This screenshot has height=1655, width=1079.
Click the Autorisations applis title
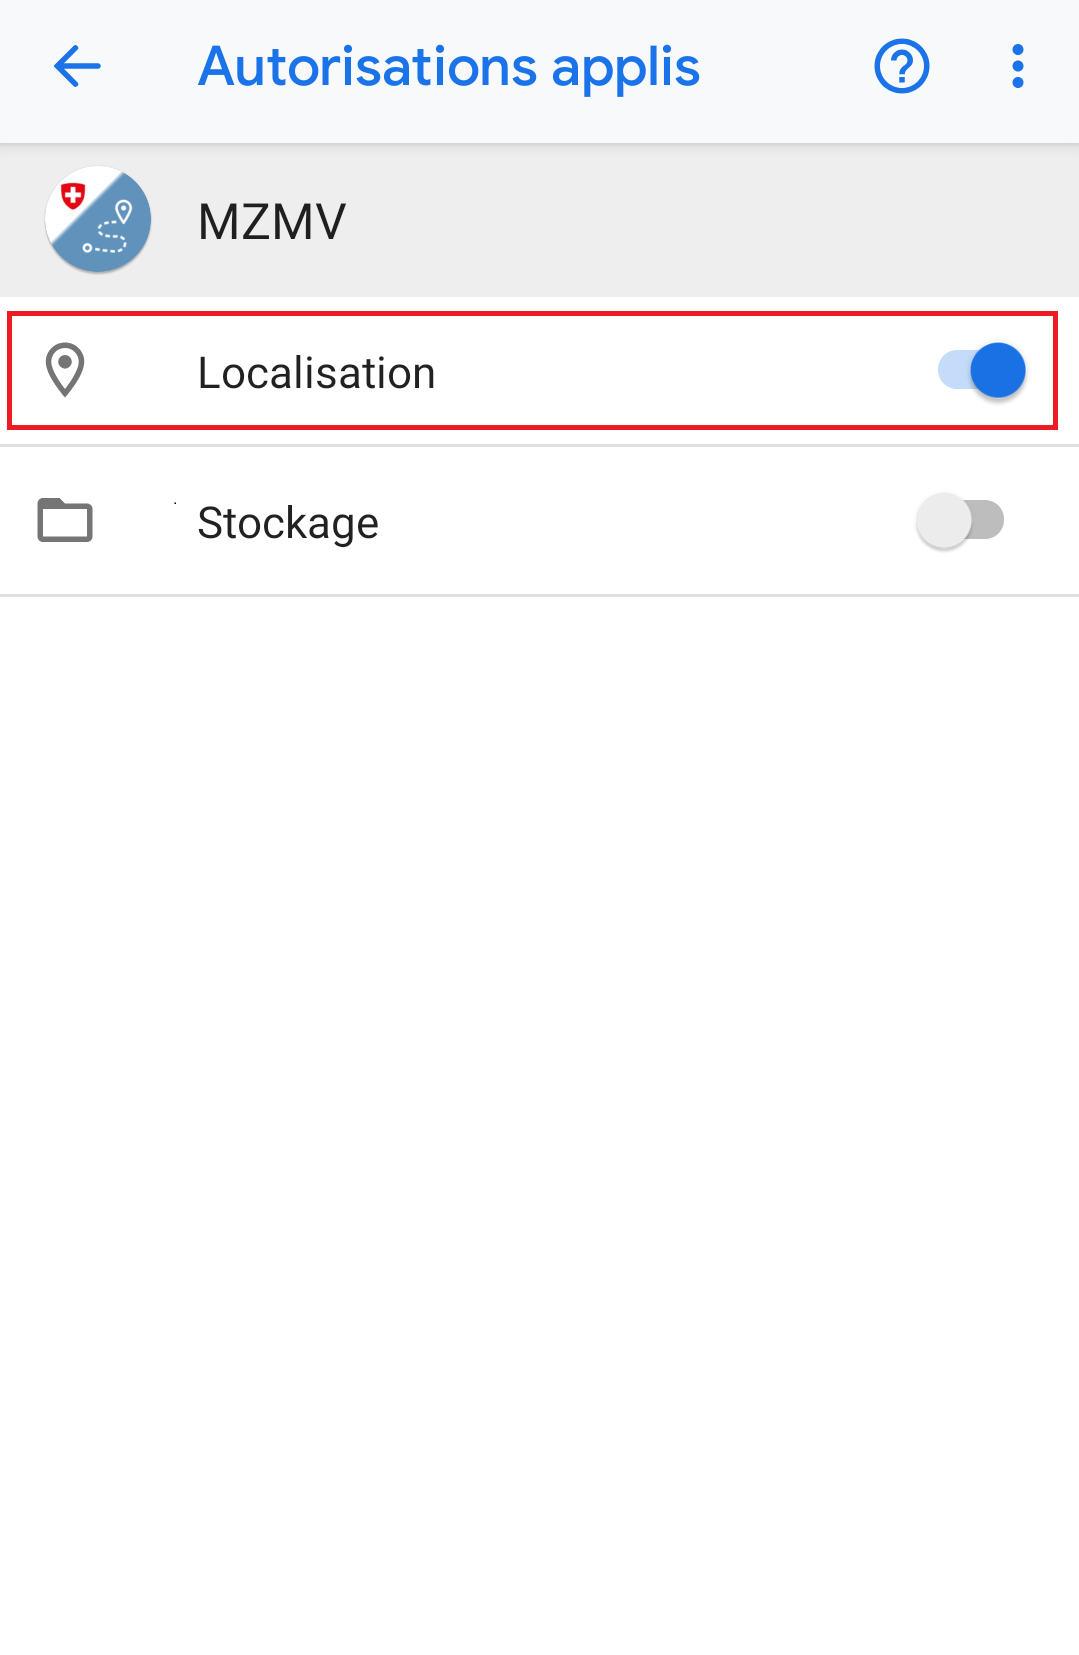[x=449, y=68]
